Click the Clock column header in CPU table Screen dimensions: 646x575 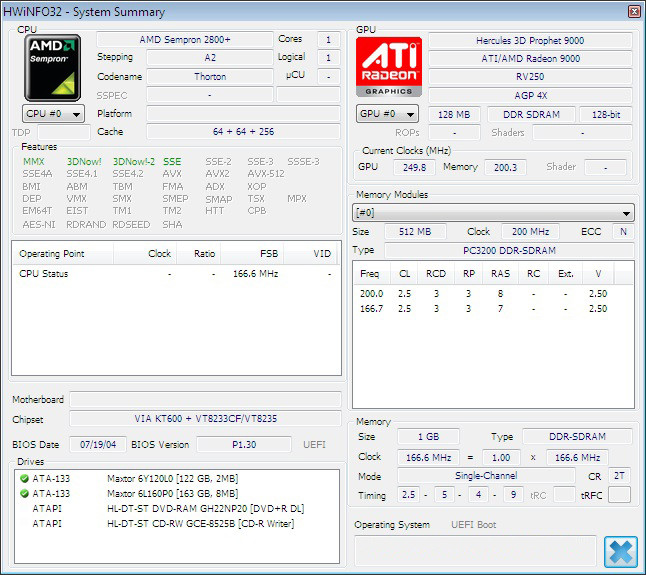tap(145, 253)
